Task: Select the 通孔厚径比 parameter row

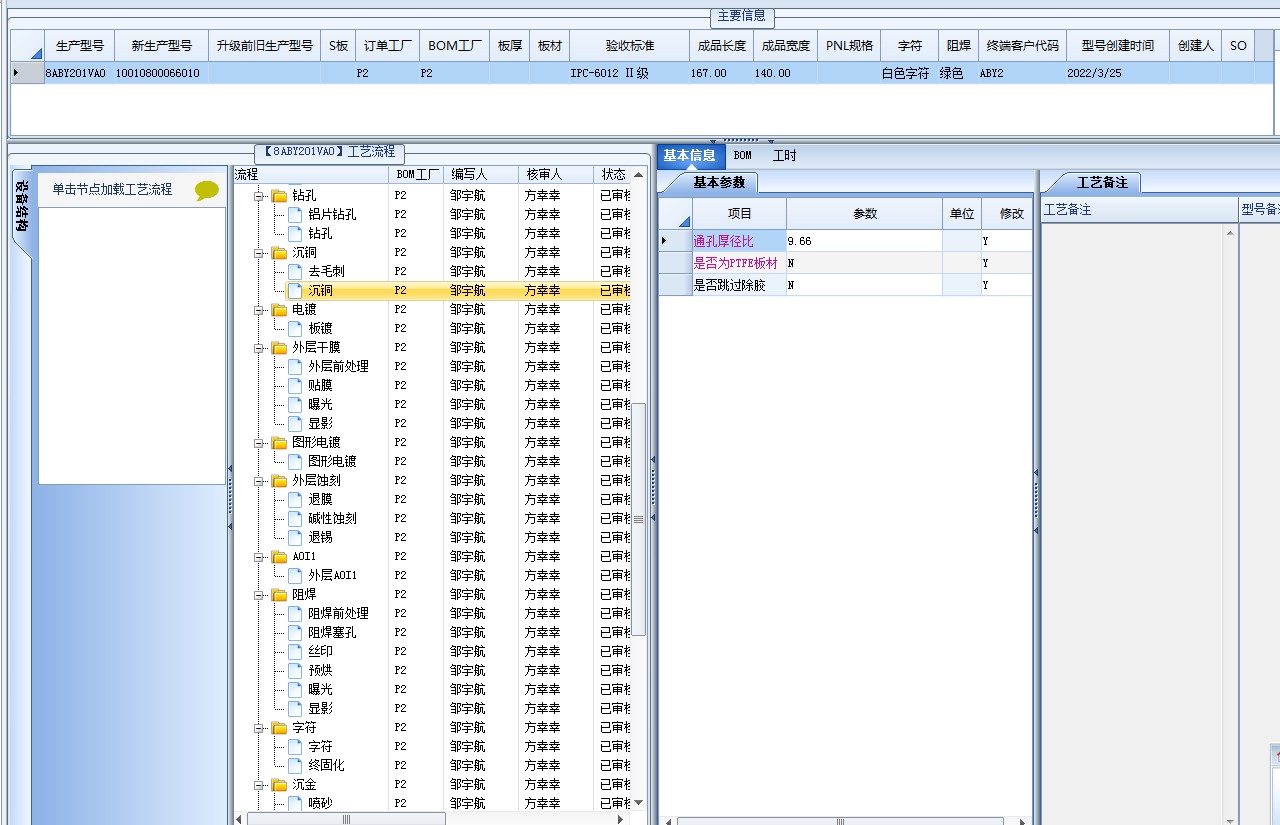Action: pos(845,241)
